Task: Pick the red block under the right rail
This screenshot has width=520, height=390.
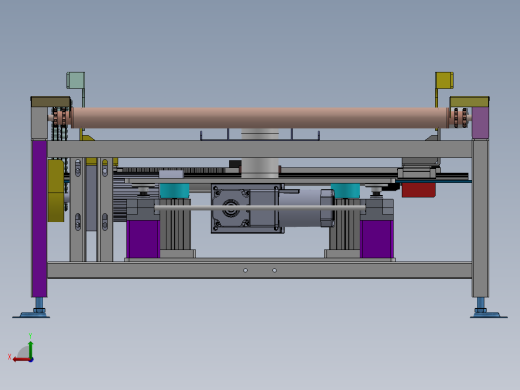Action: point(419,190)
